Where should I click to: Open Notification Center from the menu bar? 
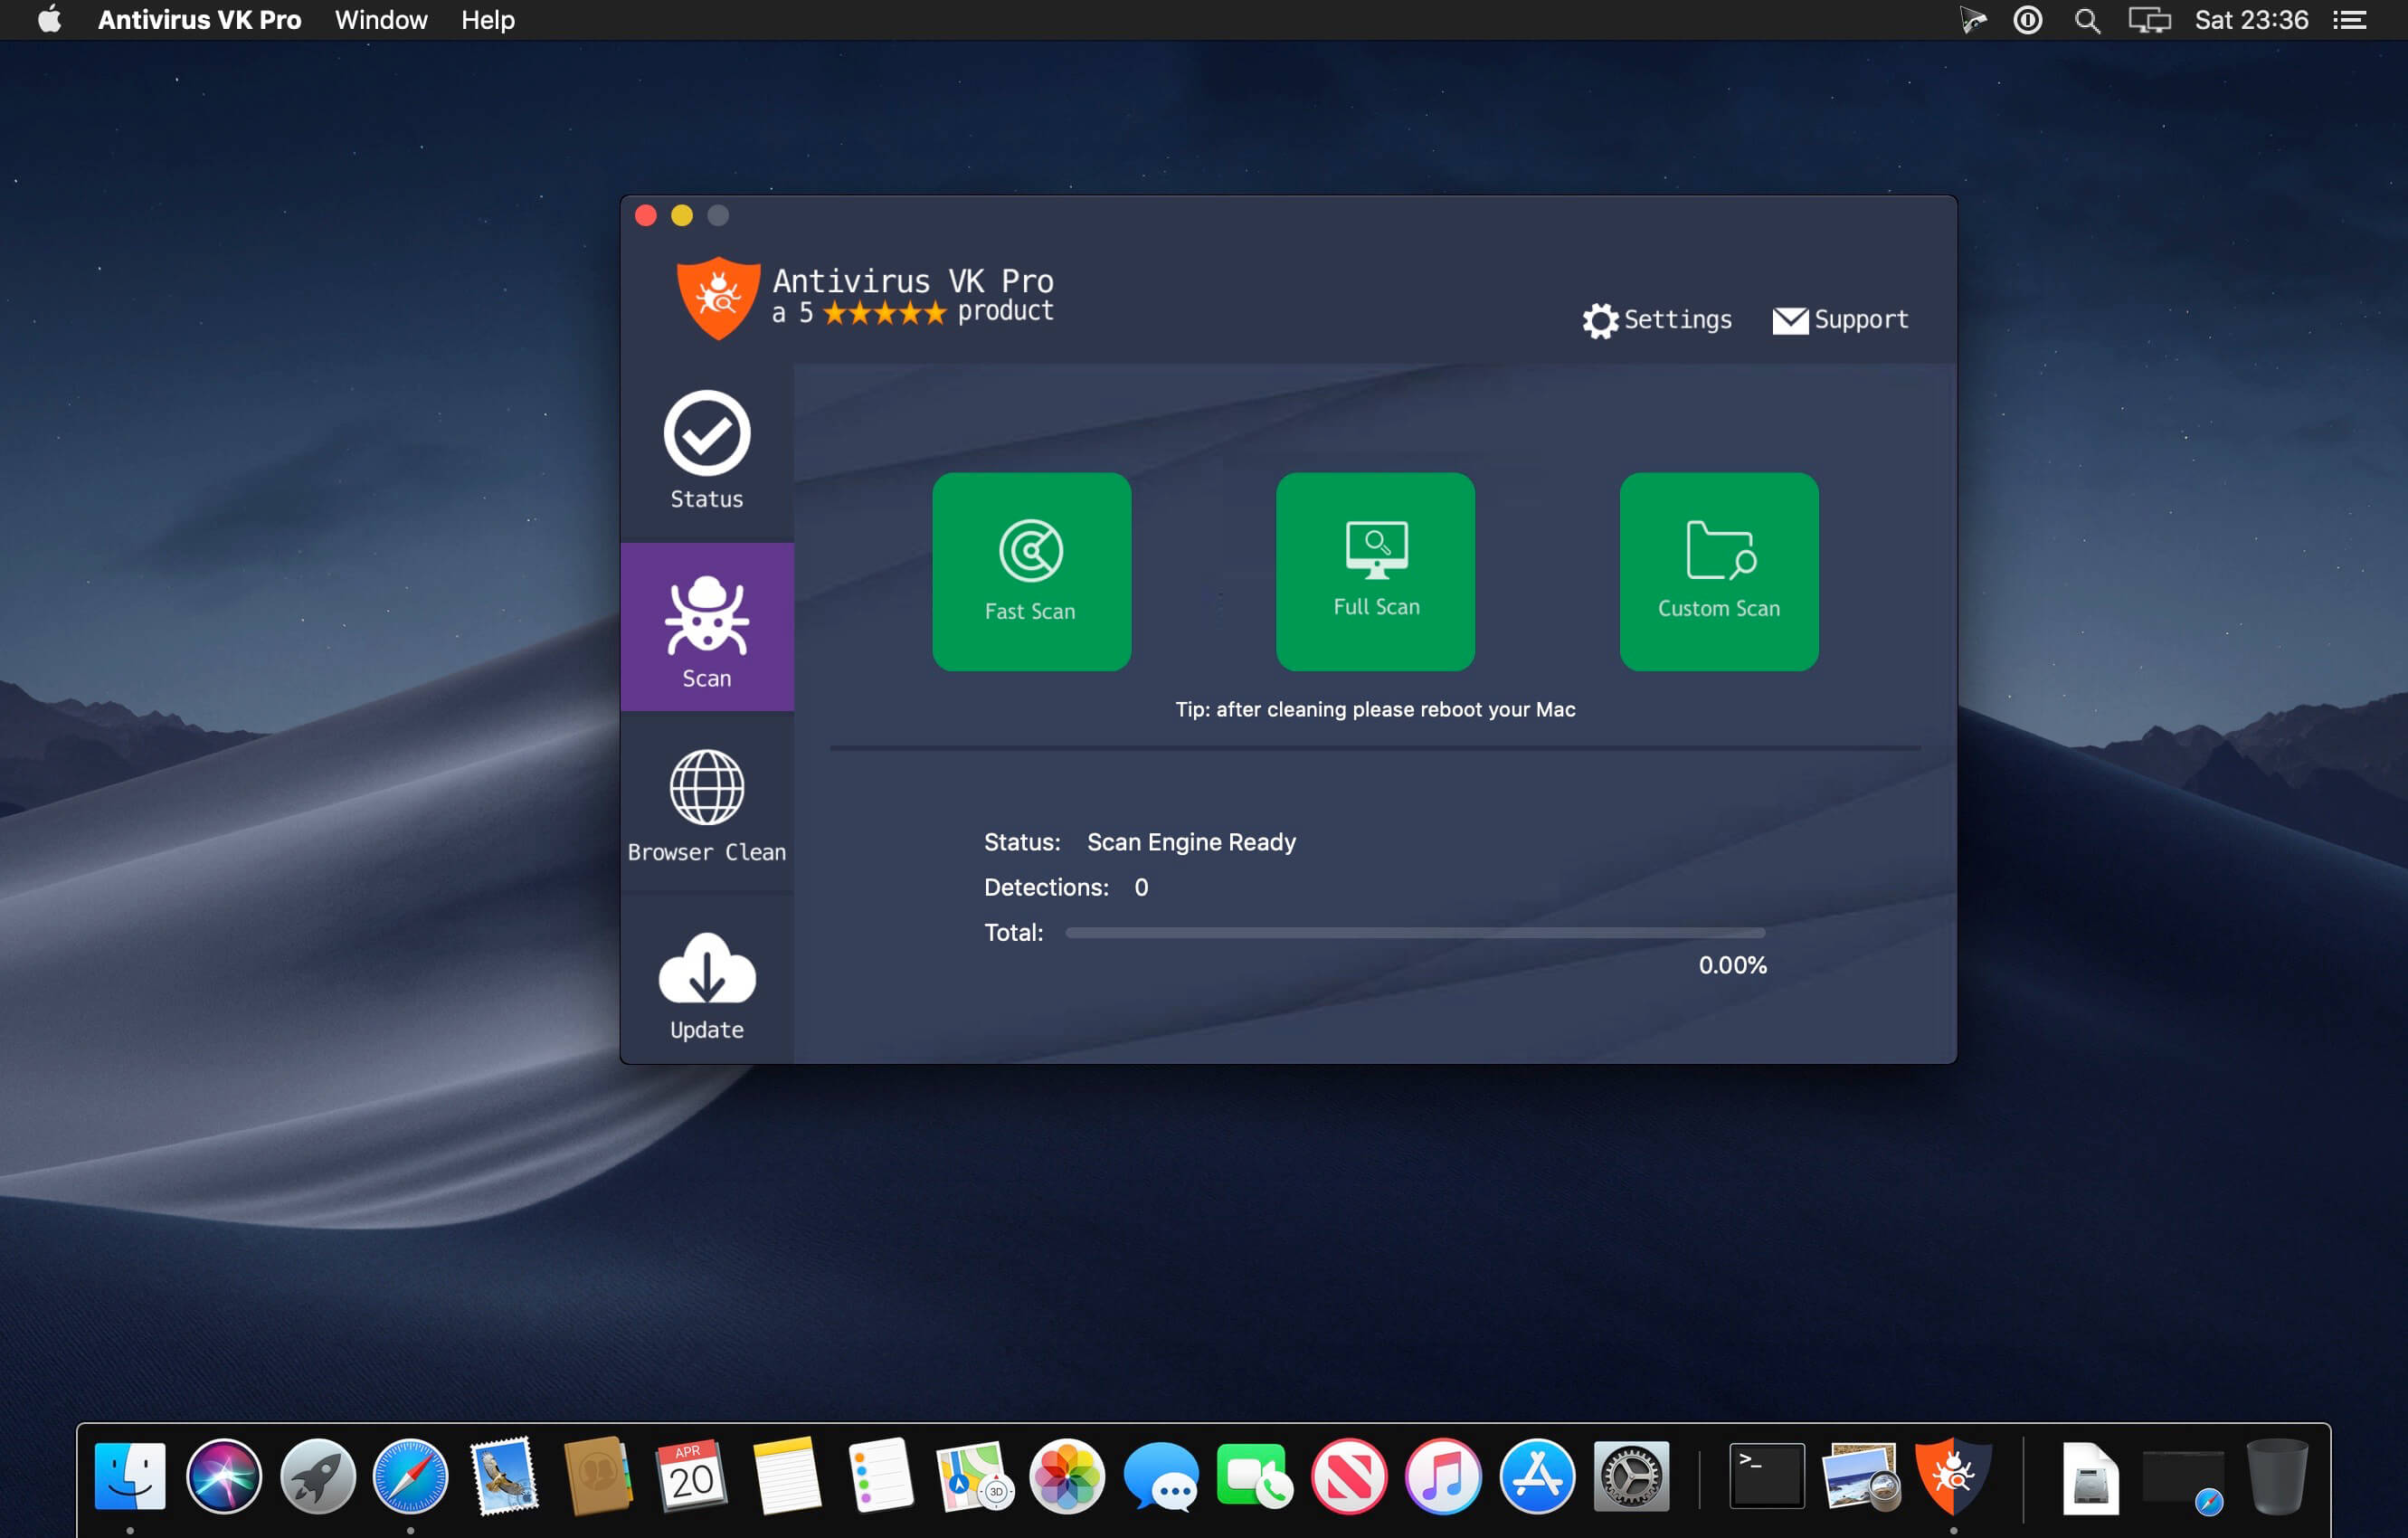[2349, 20]
